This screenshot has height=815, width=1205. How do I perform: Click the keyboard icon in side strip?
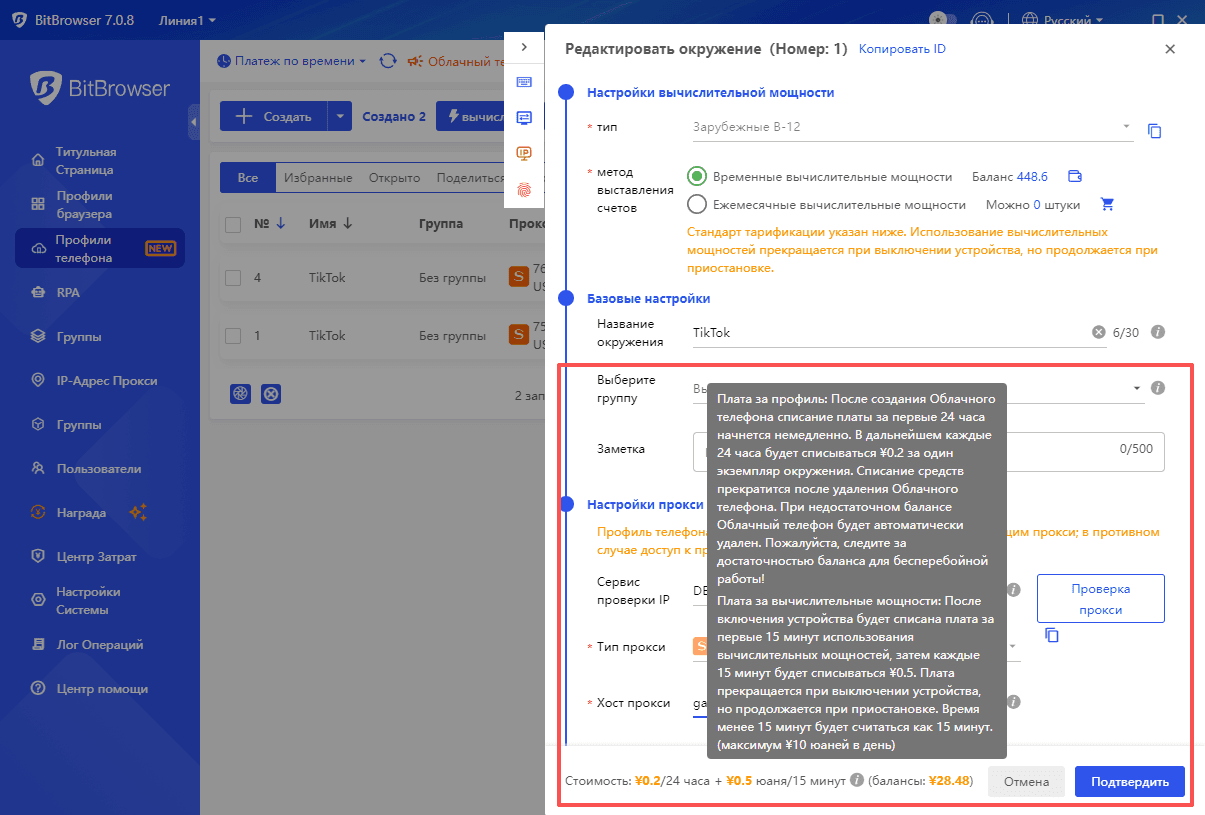[524, 82]
